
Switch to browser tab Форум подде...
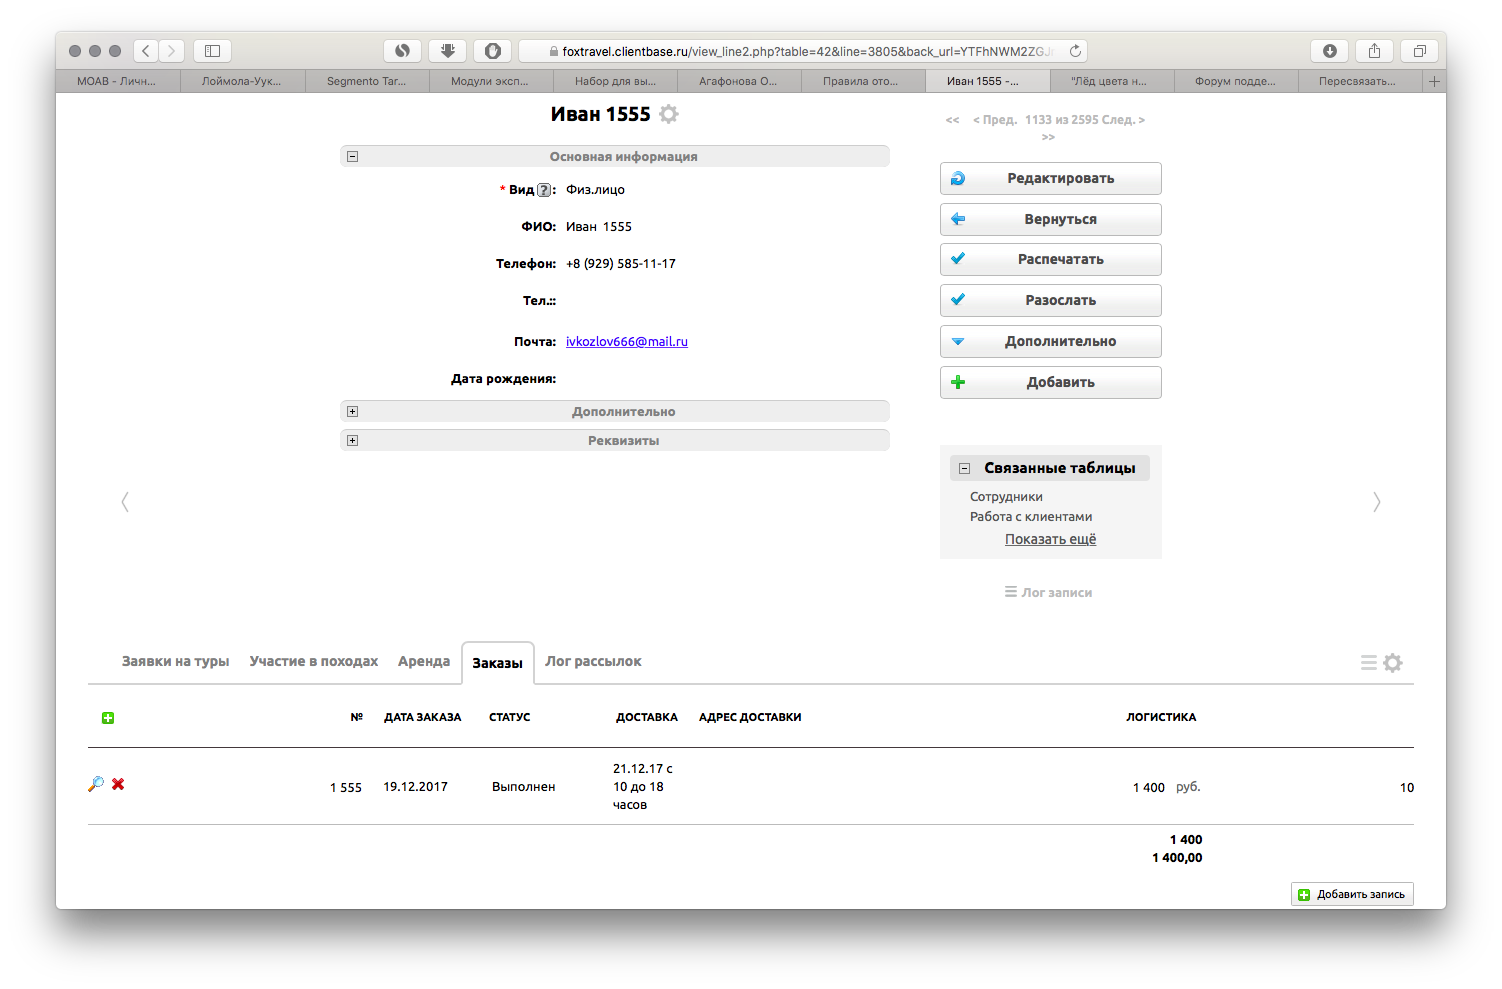(x=1235, y=81)
